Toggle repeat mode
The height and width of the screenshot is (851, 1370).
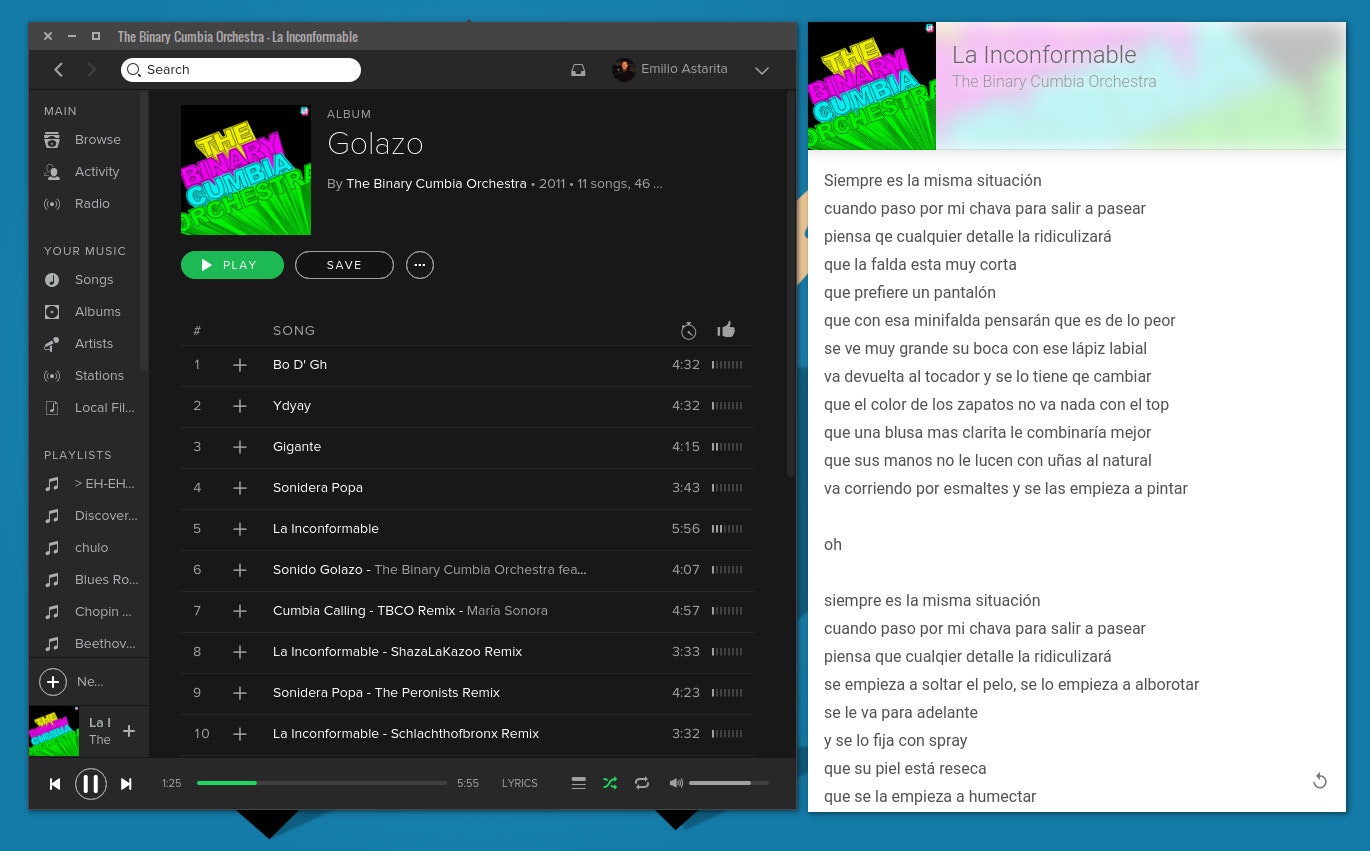coord(642,783)
